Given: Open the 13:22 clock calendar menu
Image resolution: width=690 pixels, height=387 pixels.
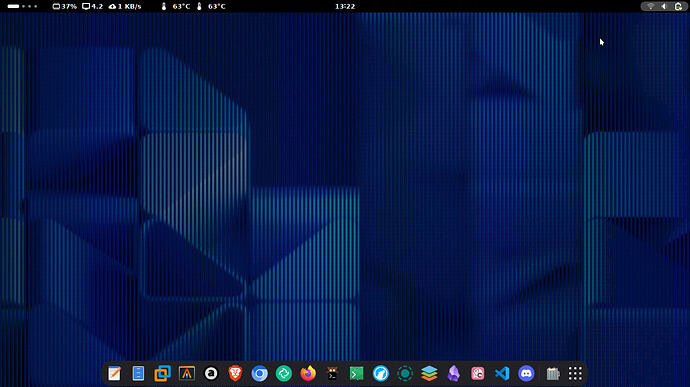Looking at the screenshot, I should [345, 6].
